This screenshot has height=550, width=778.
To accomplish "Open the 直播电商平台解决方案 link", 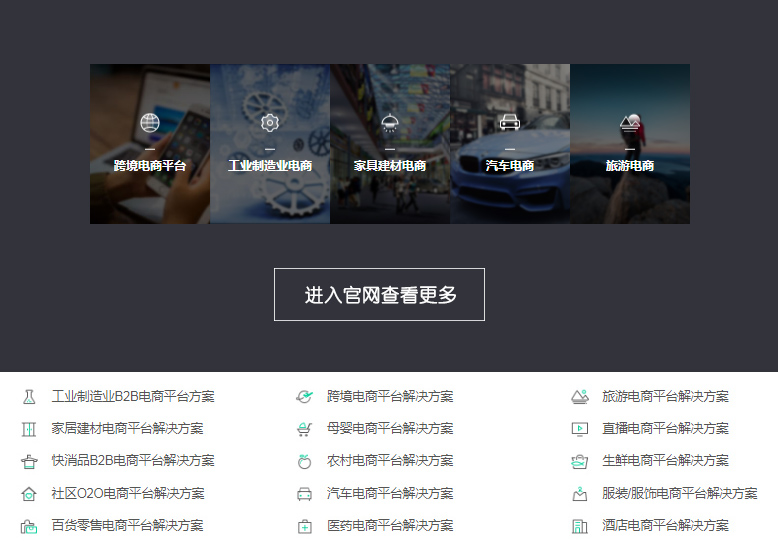I will pyautogui.click(x=665, y=428).
